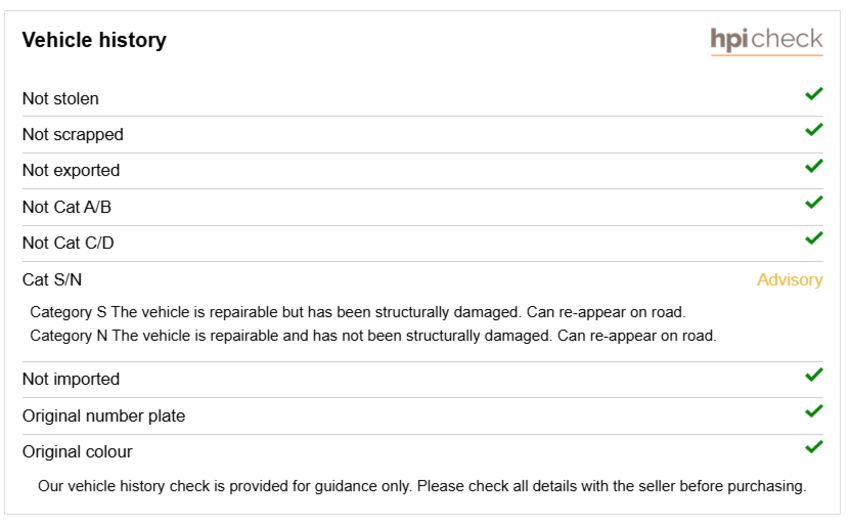Image resolution: width=850 pixels, height=525 pixels.
Task: Click the Vehicle history heading
Action: 94,40
